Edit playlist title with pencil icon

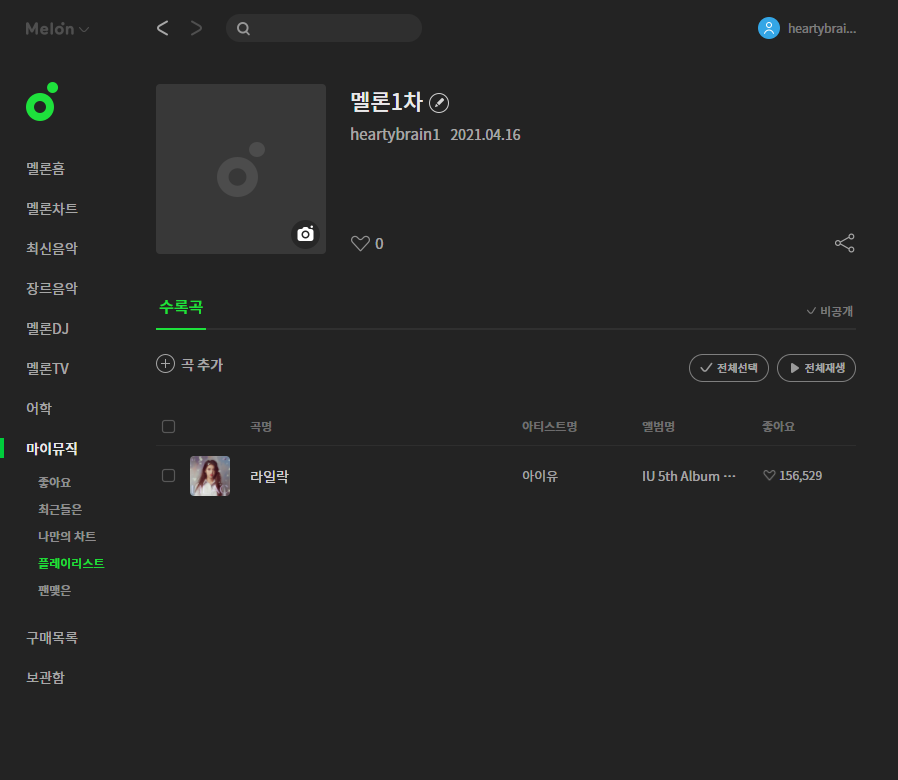(x=439, y=103)
